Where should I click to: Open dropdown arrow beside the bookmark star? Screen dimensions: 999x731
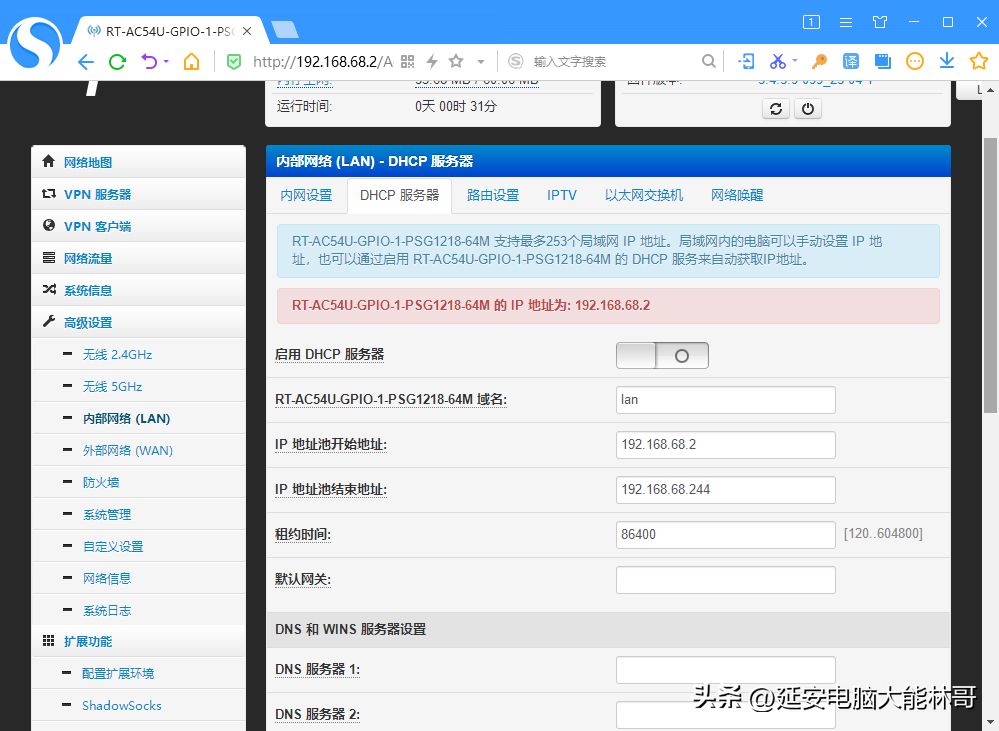pyautogui.click(x=481, y=62)
